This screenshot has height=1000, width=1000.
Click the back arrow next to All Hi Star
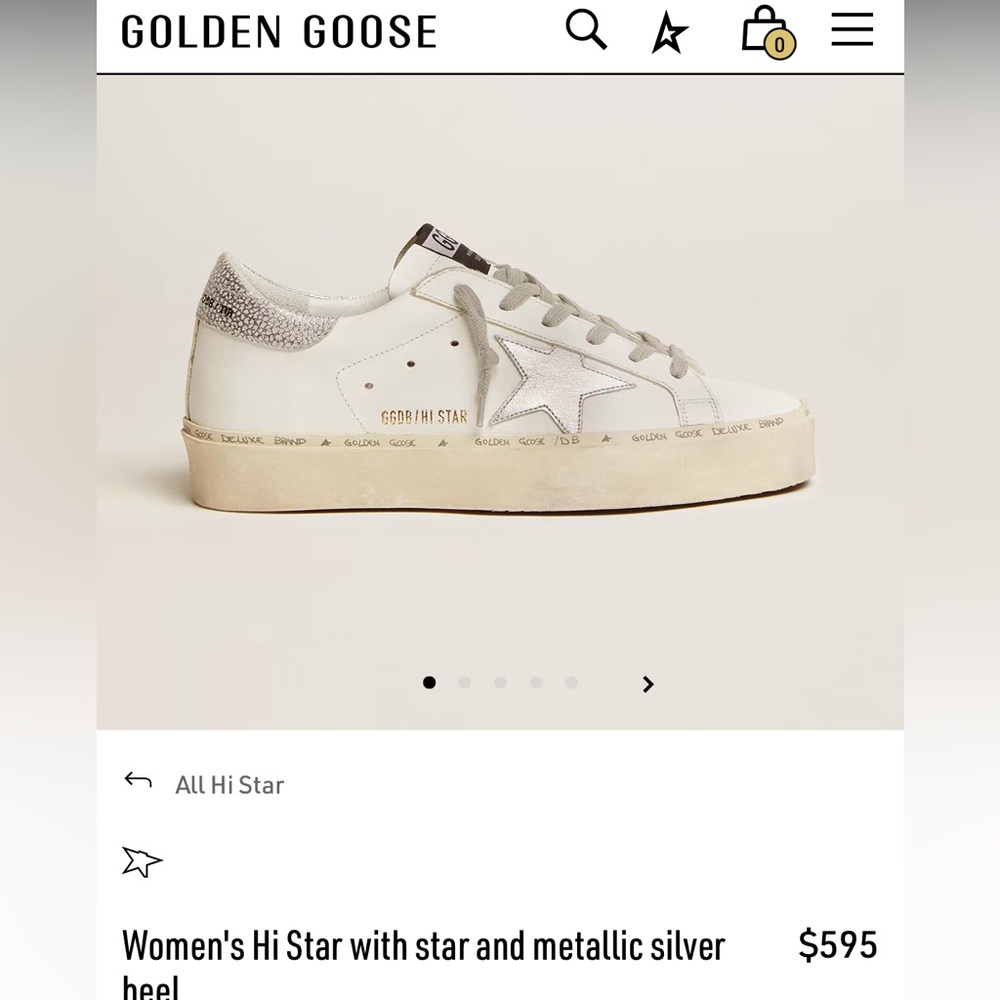click(x=136, y=779)
